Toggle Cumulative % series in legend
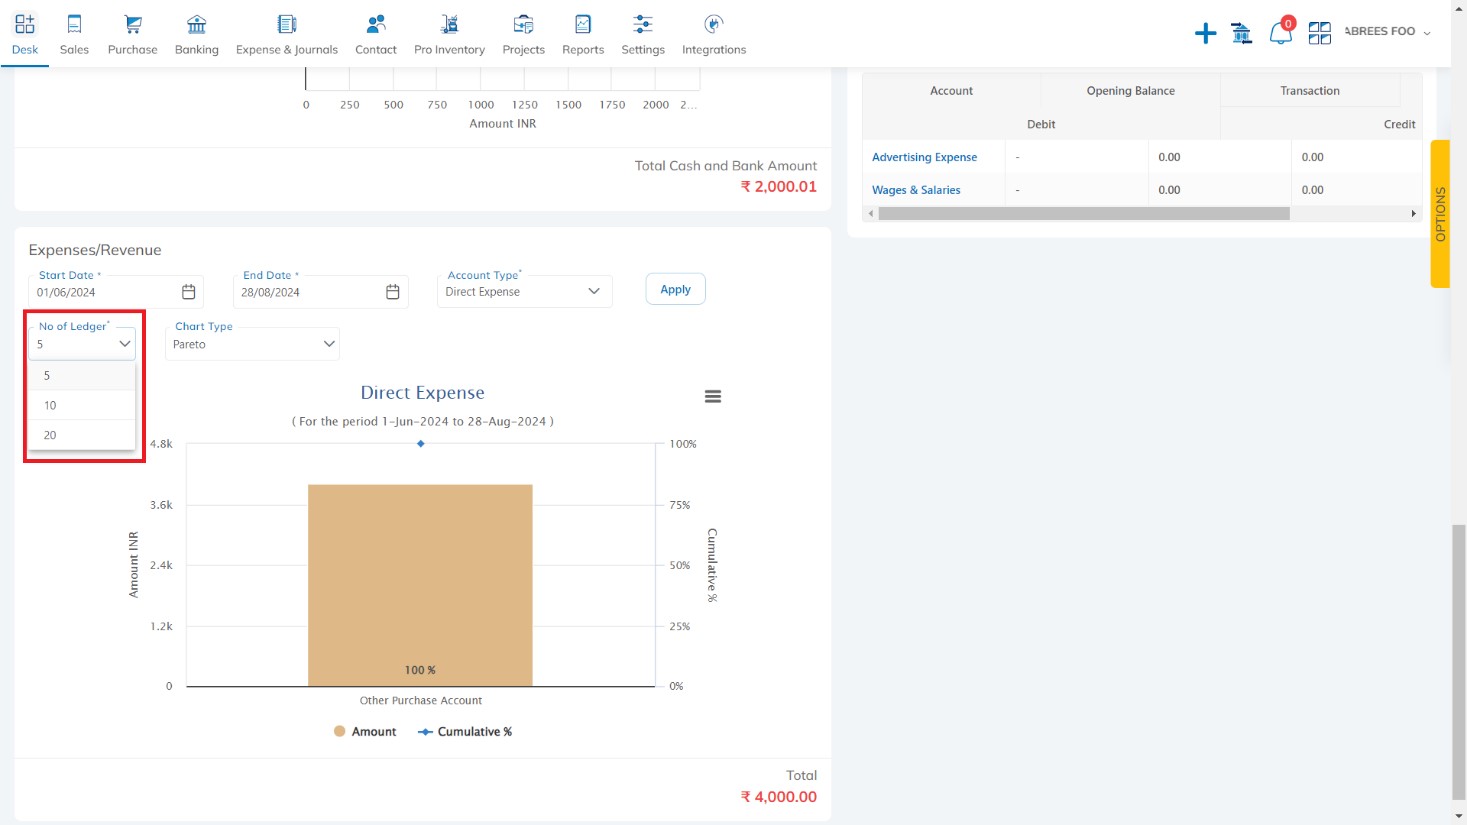1467x825 pixels. 465,732
